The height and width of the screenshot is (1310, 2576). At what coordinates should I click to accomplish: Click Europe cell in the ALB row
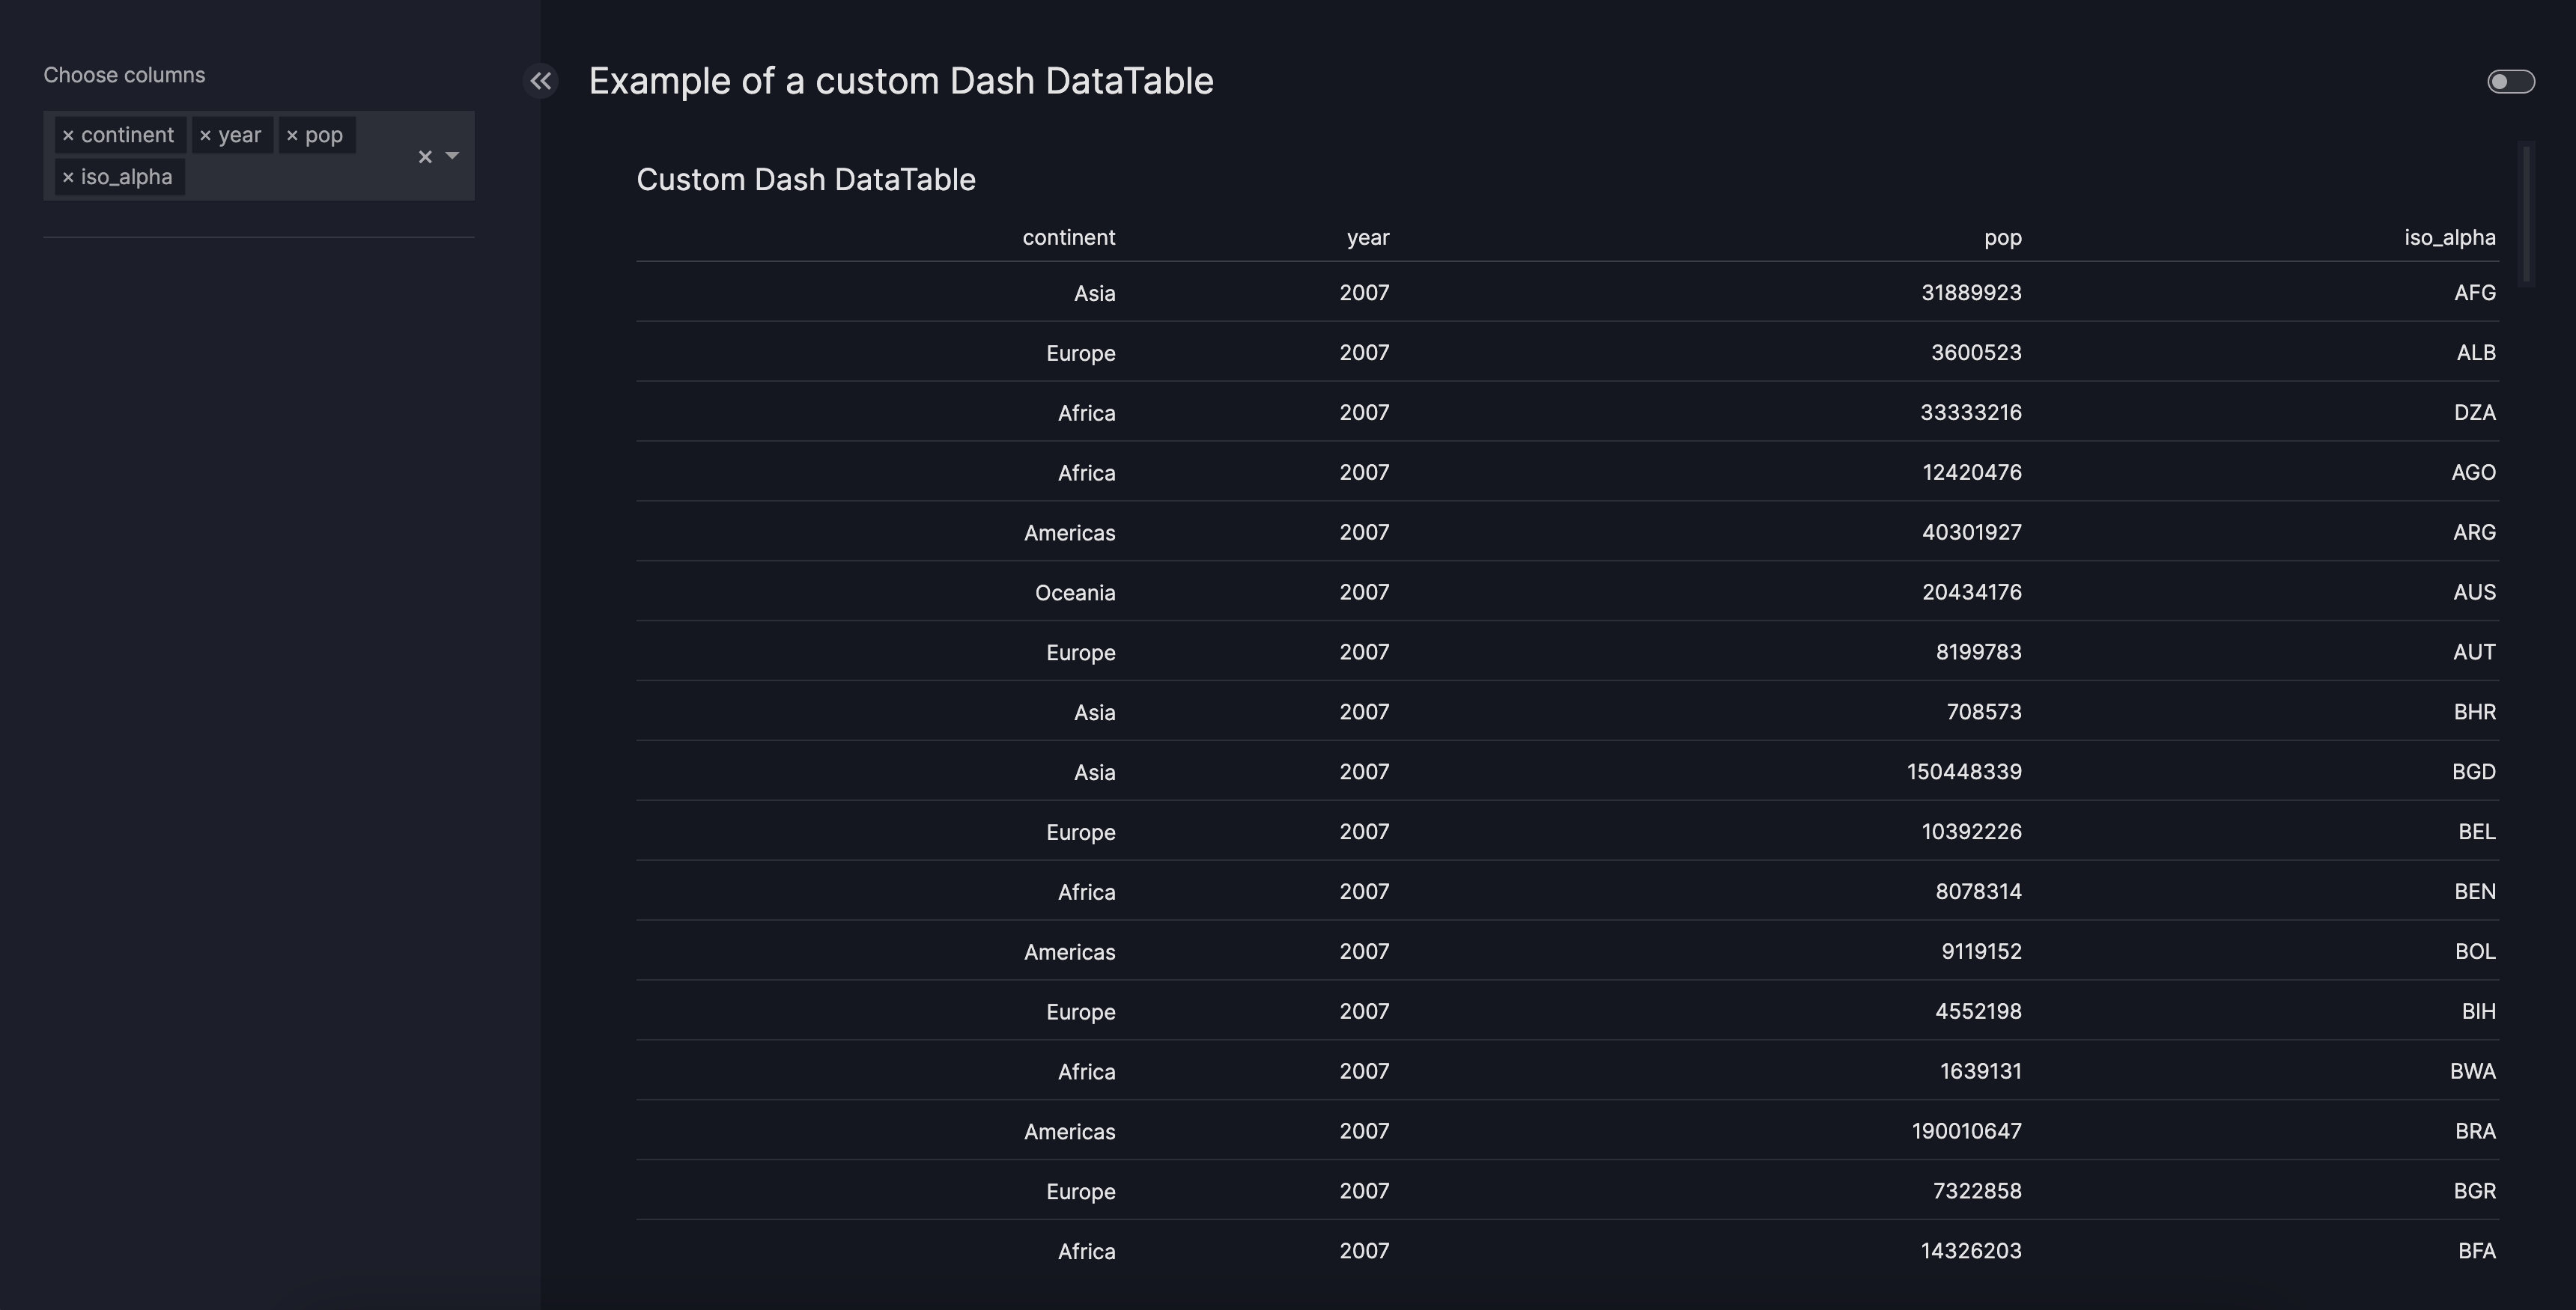click(1080, 354)
